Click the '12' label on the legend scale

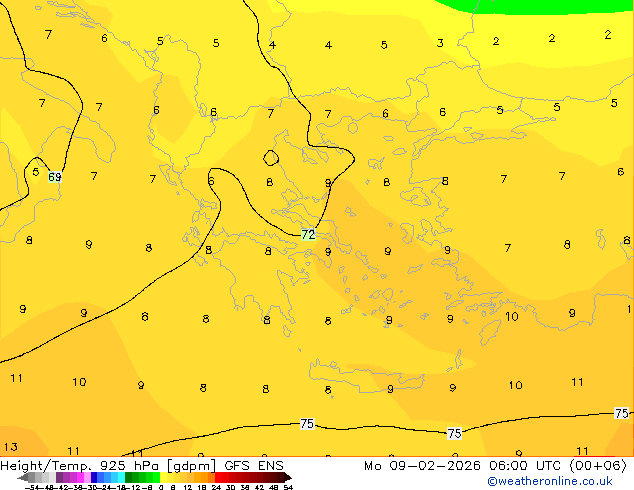coord(188,487)
